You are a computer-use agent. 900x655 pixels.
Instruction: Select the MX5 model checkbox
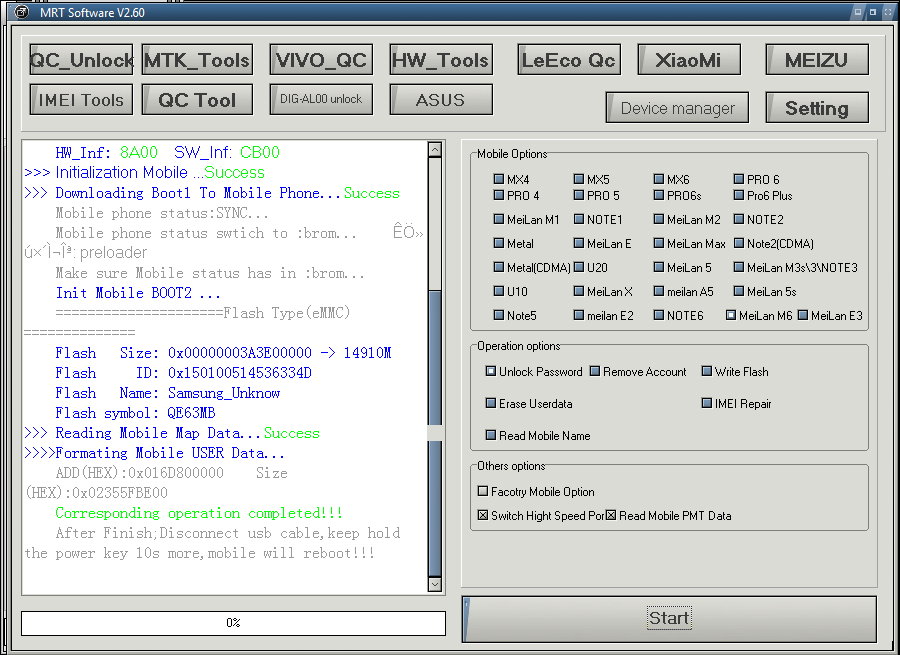coord(579,179)
